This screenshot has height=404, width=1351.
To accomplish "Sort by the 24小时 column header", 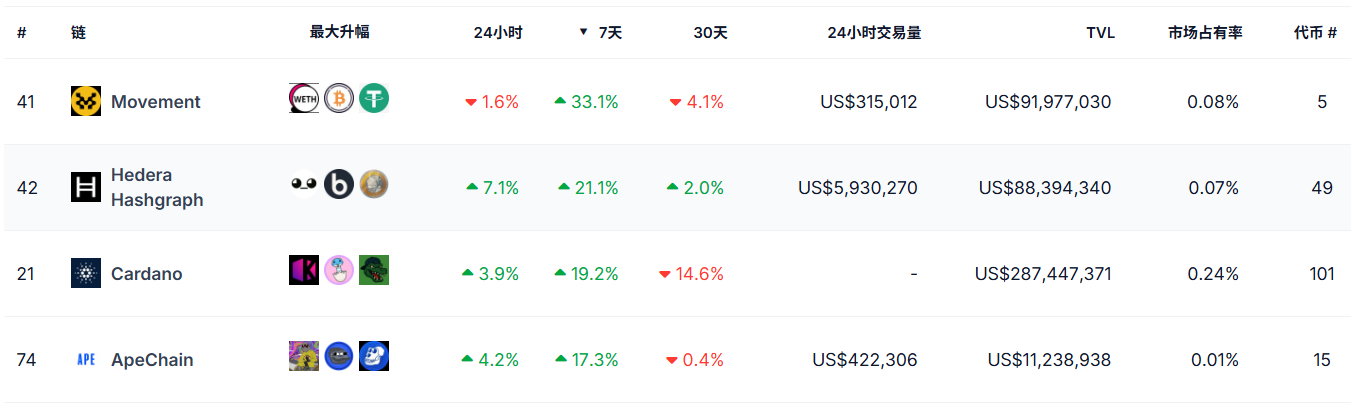I will [498, 33].
